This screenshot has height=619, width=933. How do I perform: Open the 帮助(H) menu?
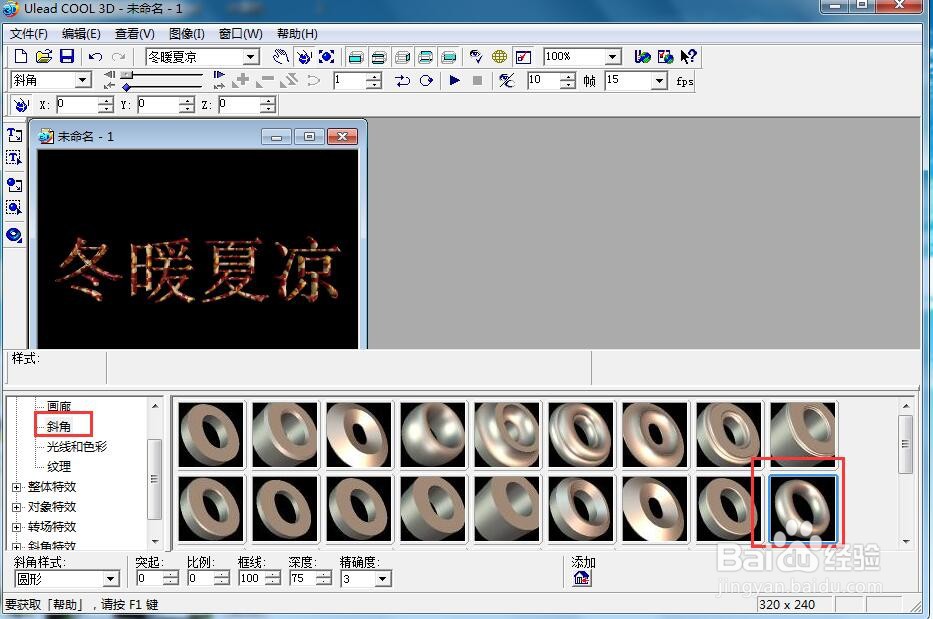298,34
